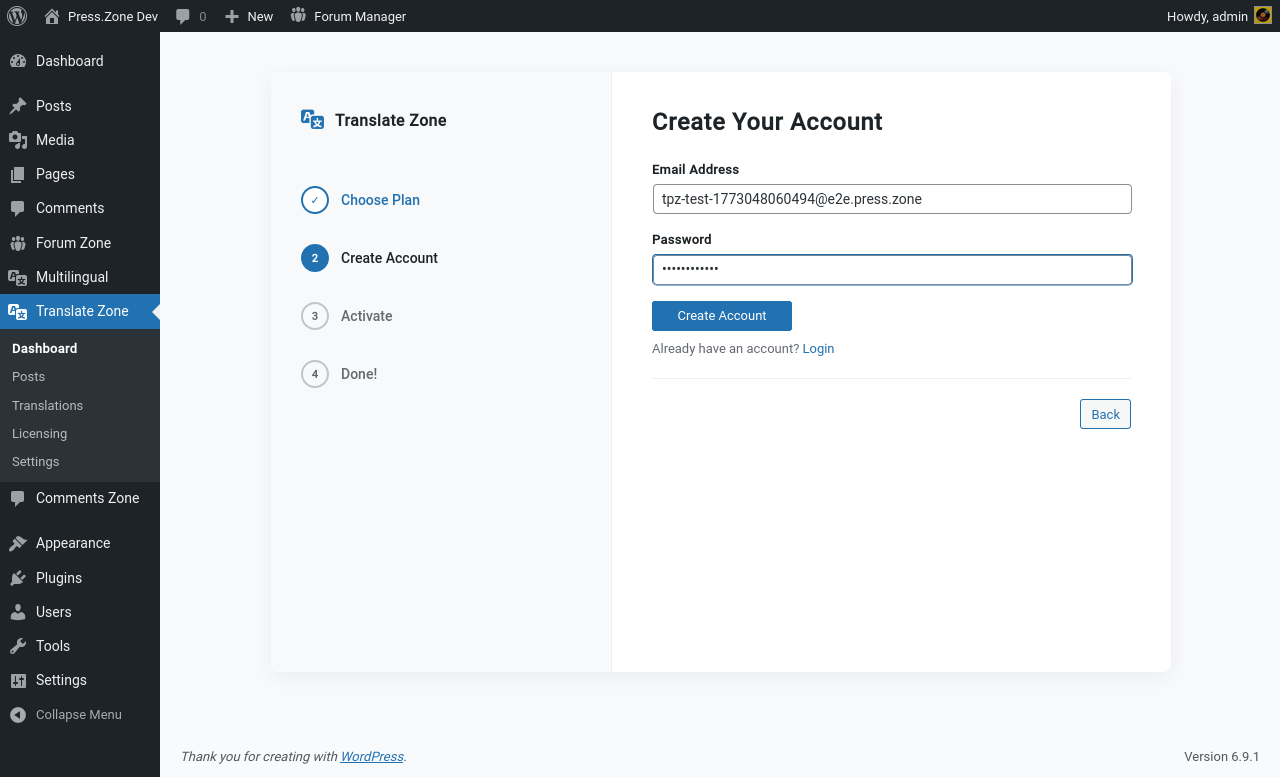Click the Activate step label

tap(366, 316)
